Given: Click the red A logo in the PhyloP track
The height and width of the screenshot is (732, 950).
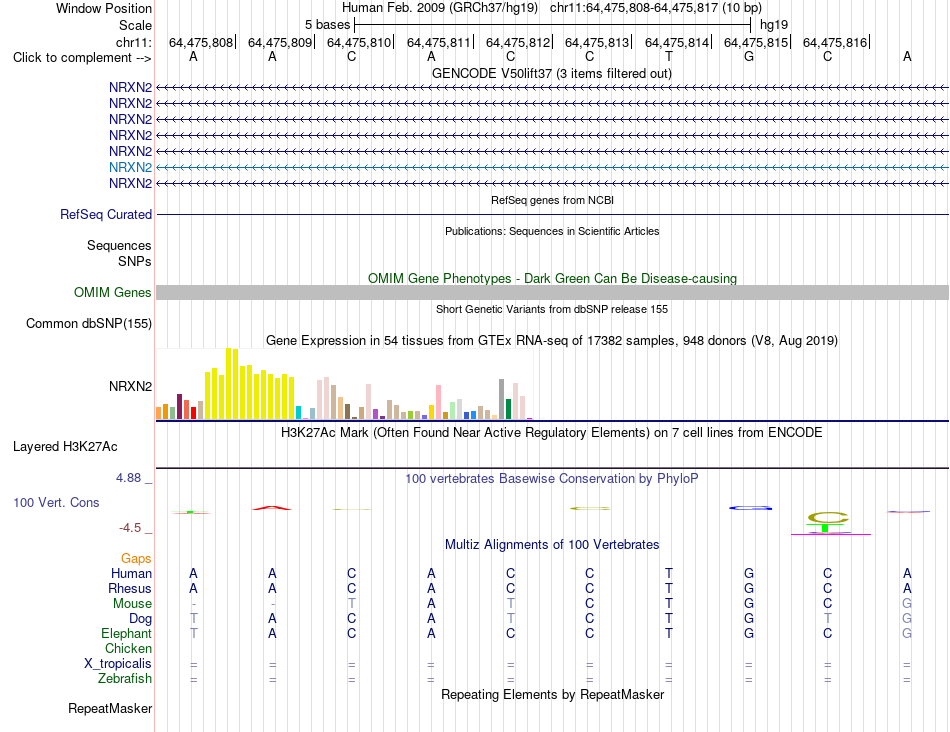Looking at the screenshot, I should (272, 508).
